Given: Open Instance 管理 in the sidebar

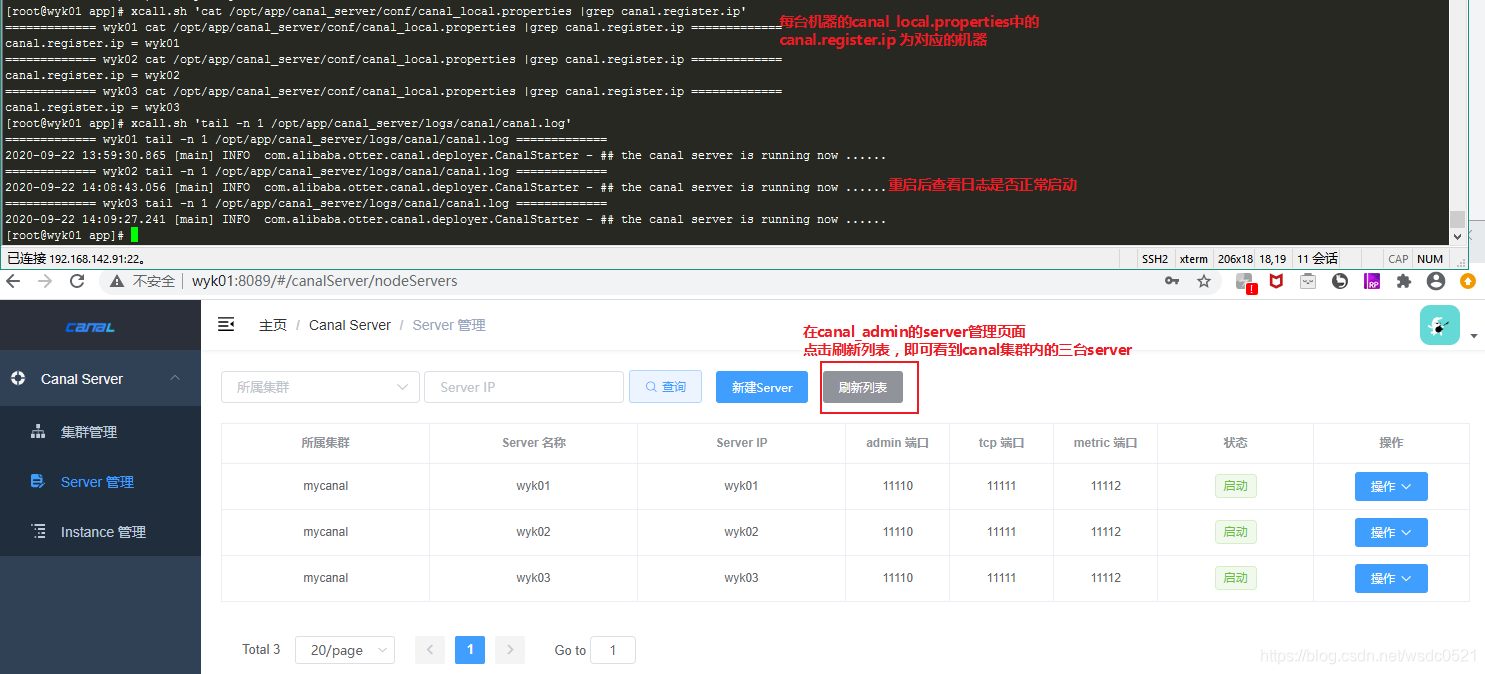Looking at the screenshot, I should pos(100,532).
